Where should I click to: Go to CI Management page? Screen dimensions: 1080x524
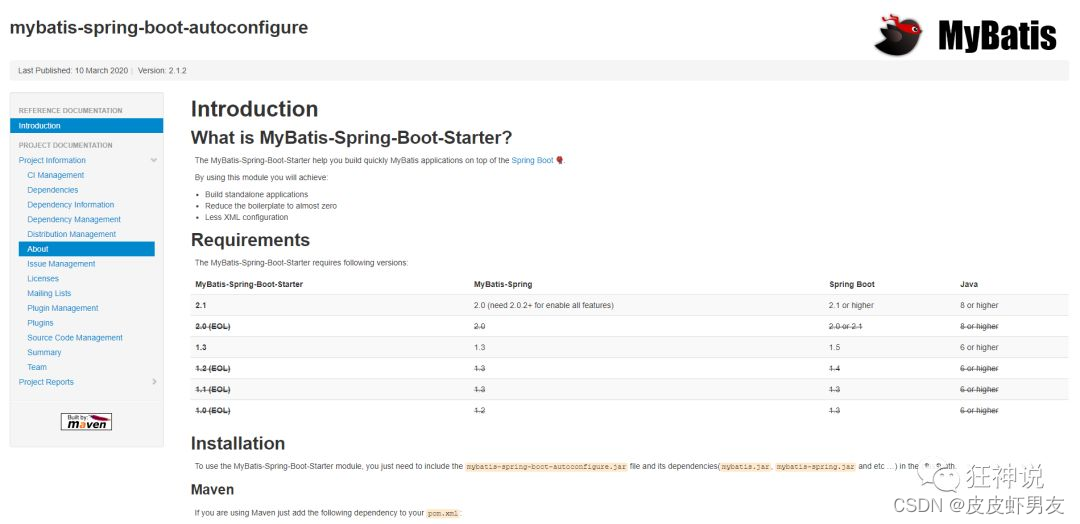(56, 175)
